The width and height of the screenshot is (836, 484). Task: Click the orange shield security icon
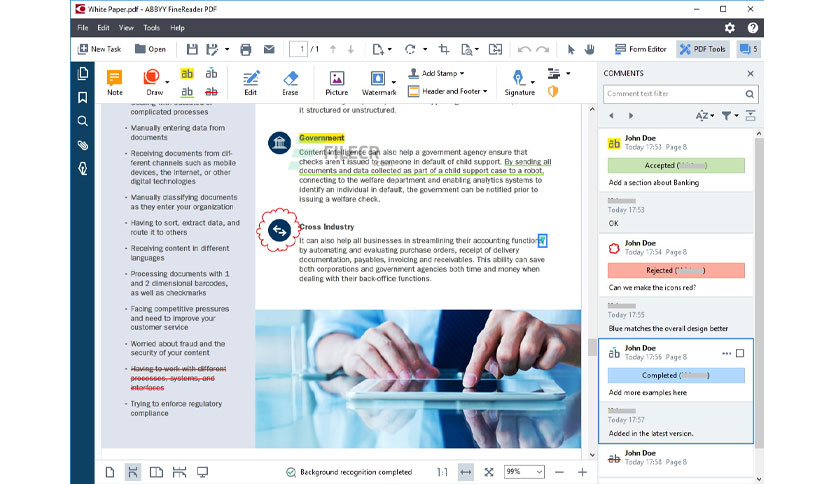pos(553,92)
